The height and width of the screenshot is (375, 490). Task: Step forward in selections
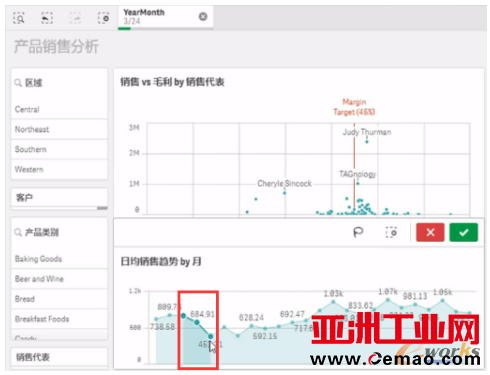click(75, 18)
